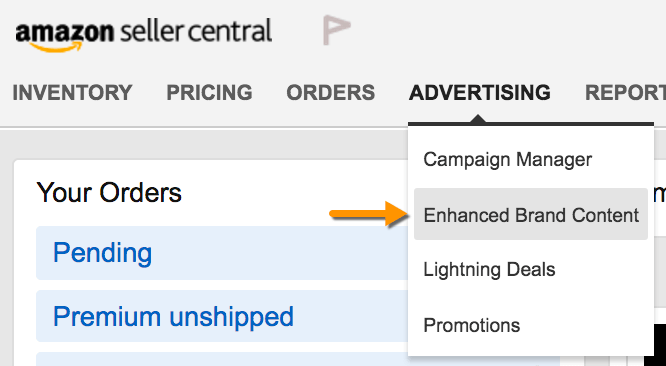Click the Amazon Seller Central logo
666x366 pixels.
(144, 36)
